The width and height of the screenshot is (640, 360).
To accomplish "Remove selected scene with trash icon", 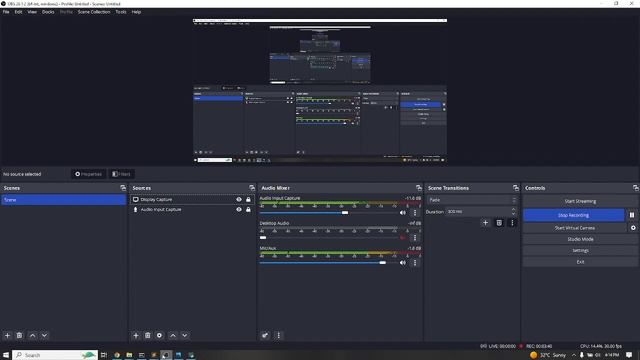I will click(x=19, y=336).
